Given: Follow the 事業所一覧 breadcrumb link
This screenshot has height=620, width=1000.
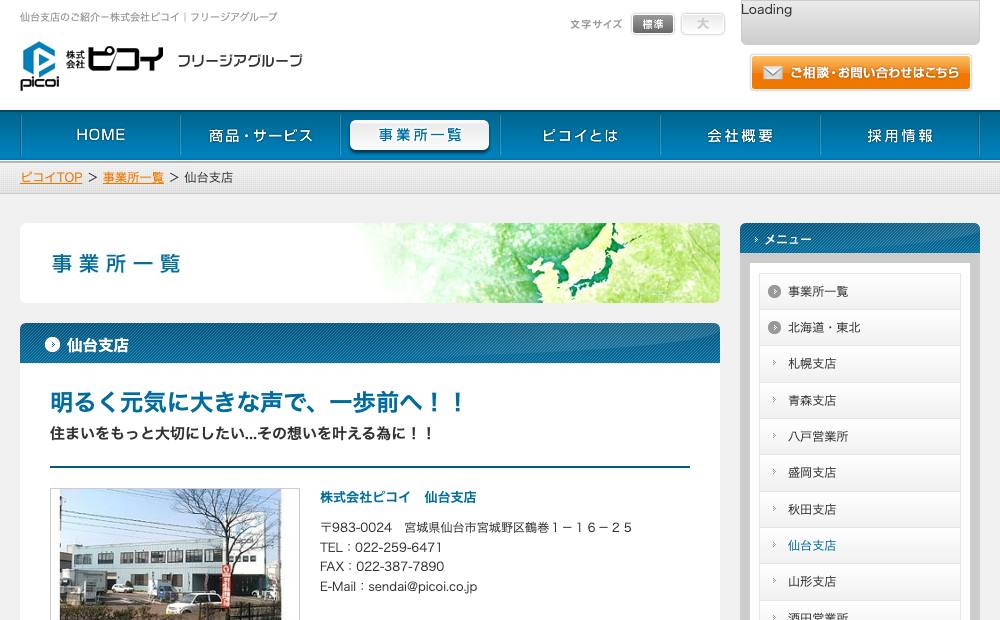Looking at the screenshot, I should pyautogui.click(x=133, y=177).
